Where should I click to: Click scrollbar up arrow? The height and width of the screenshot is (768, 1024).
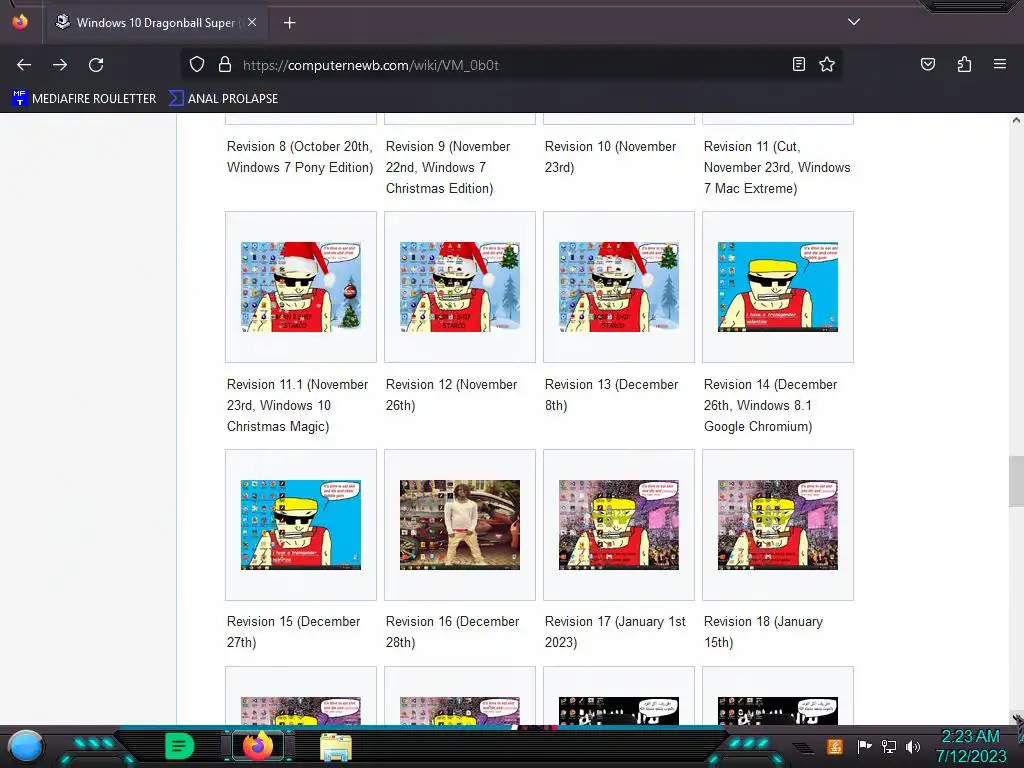[1016, 120]
